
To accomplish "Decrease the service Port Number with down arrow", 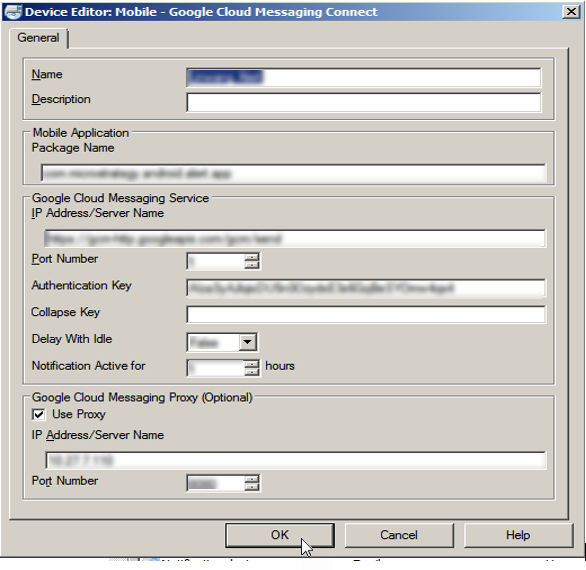I will click(252, 265).
